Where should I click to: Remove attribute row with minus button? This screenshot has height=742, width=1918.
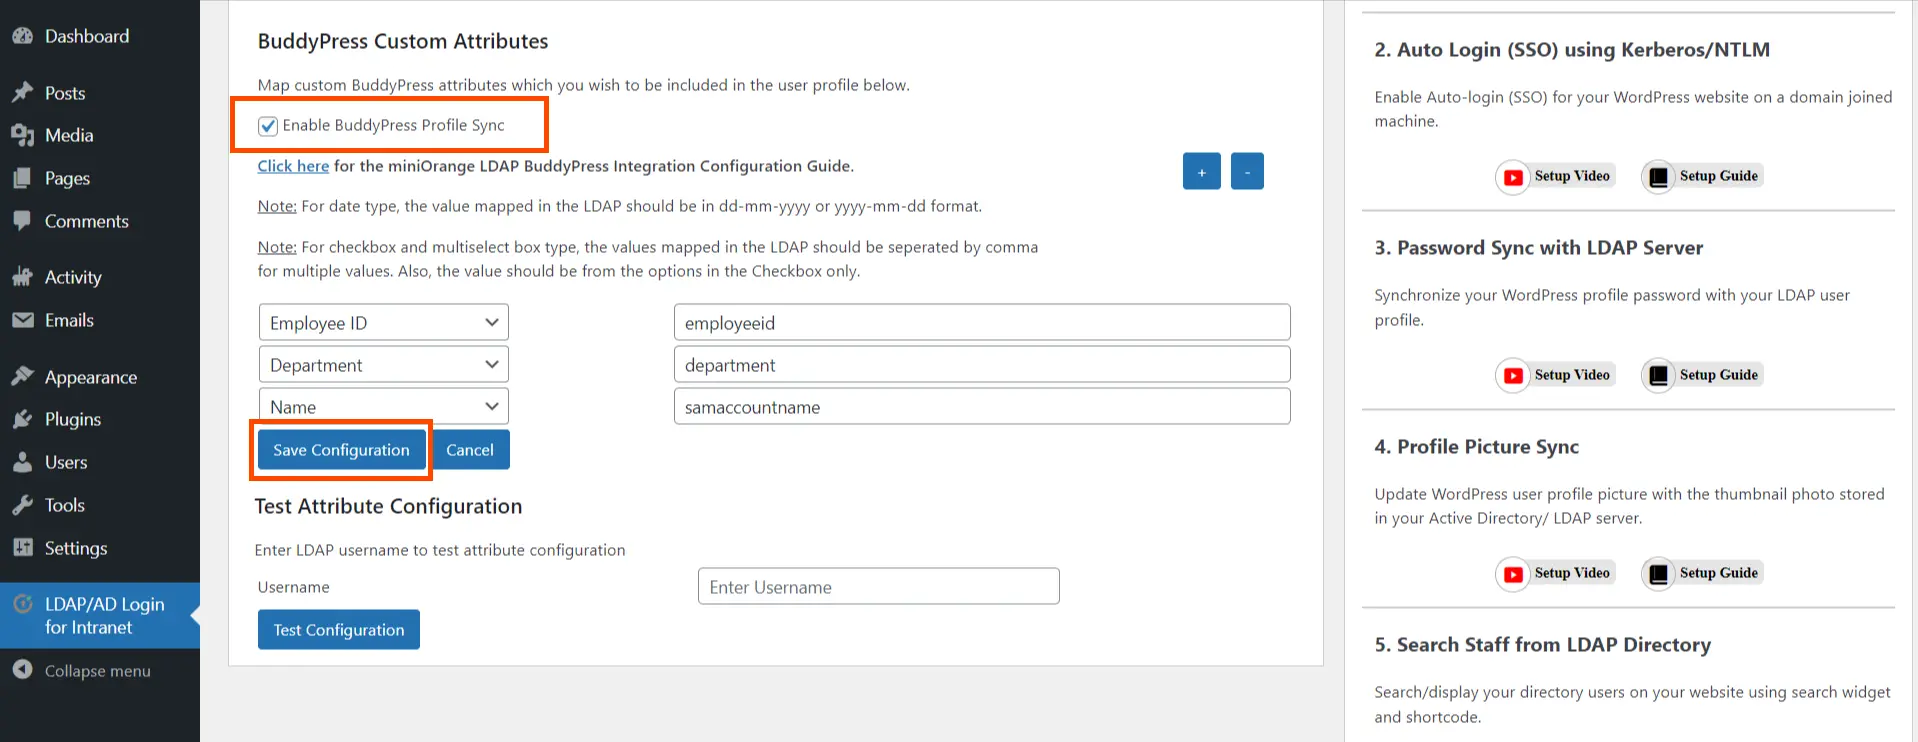(1247, 171)
